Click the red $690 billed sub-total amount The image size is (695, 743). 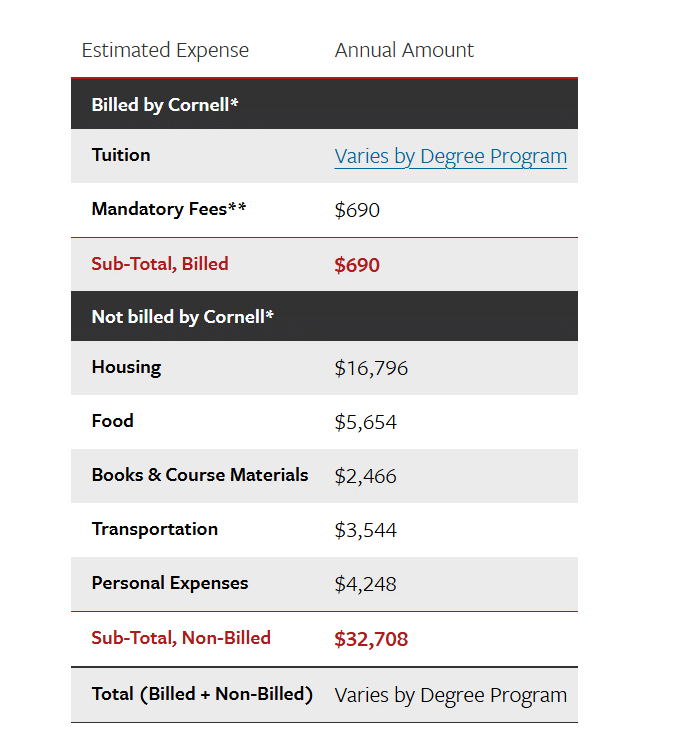[x=357, y=265]
